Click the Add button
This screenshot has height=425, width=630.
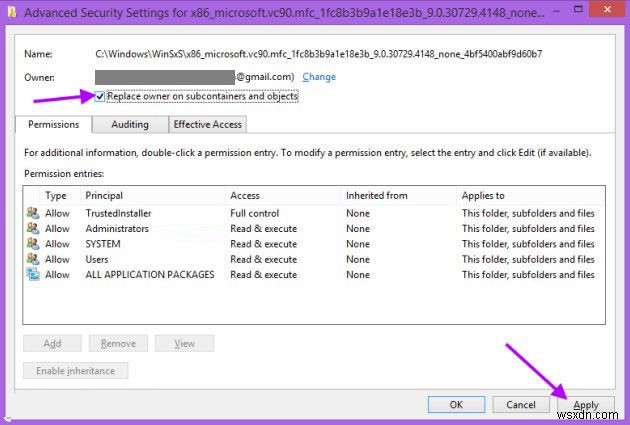(x=52, y=343)
